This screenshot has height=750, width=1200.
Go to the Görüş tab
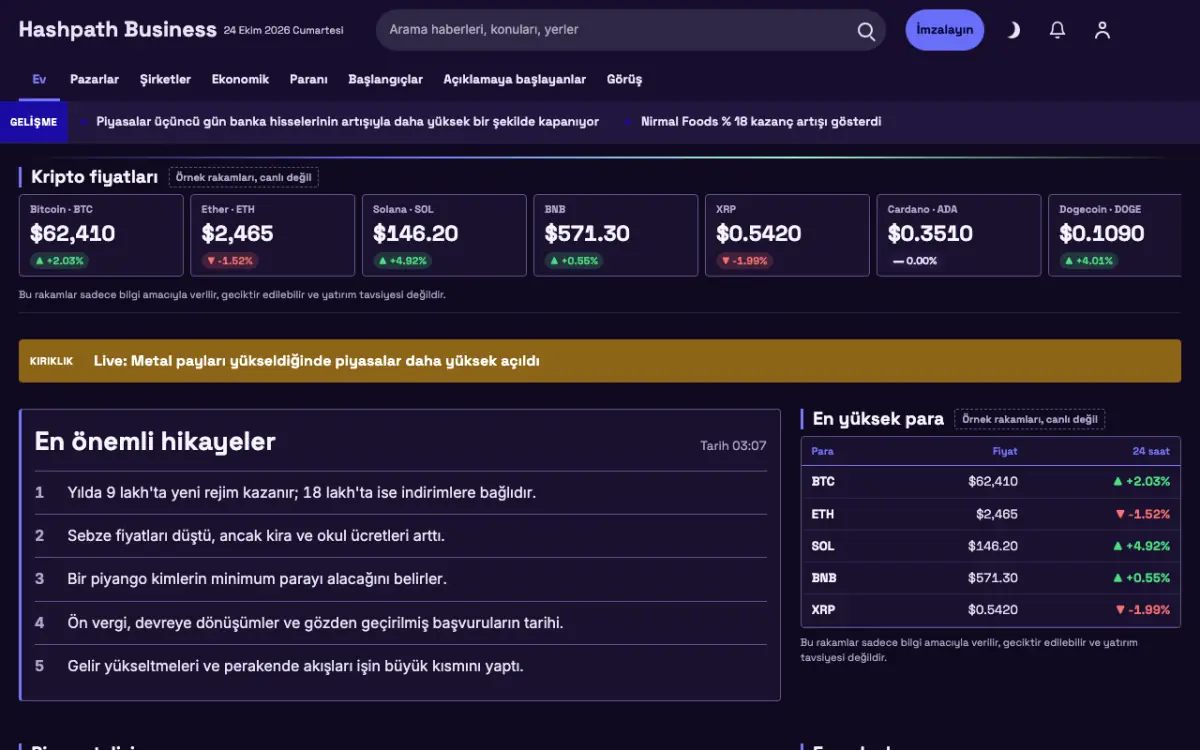[x=625, y=79]
